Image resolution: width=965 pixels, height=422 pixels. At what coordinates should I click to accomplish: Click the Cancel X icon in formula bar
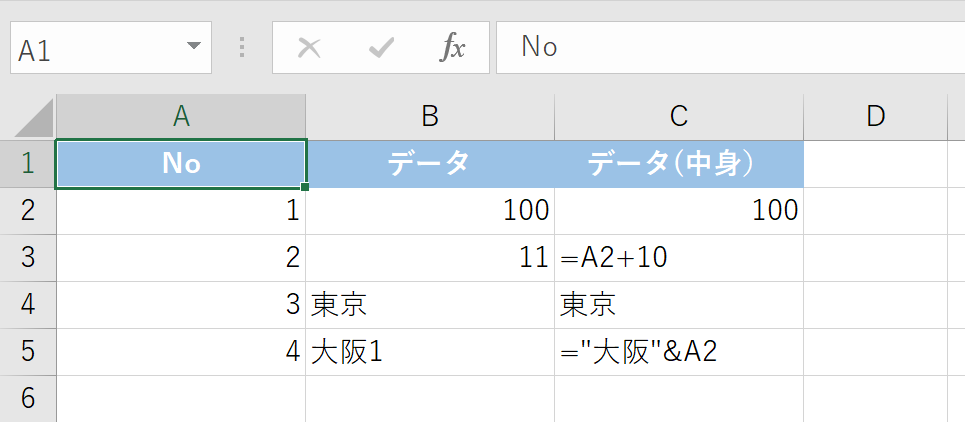(310, 48)
